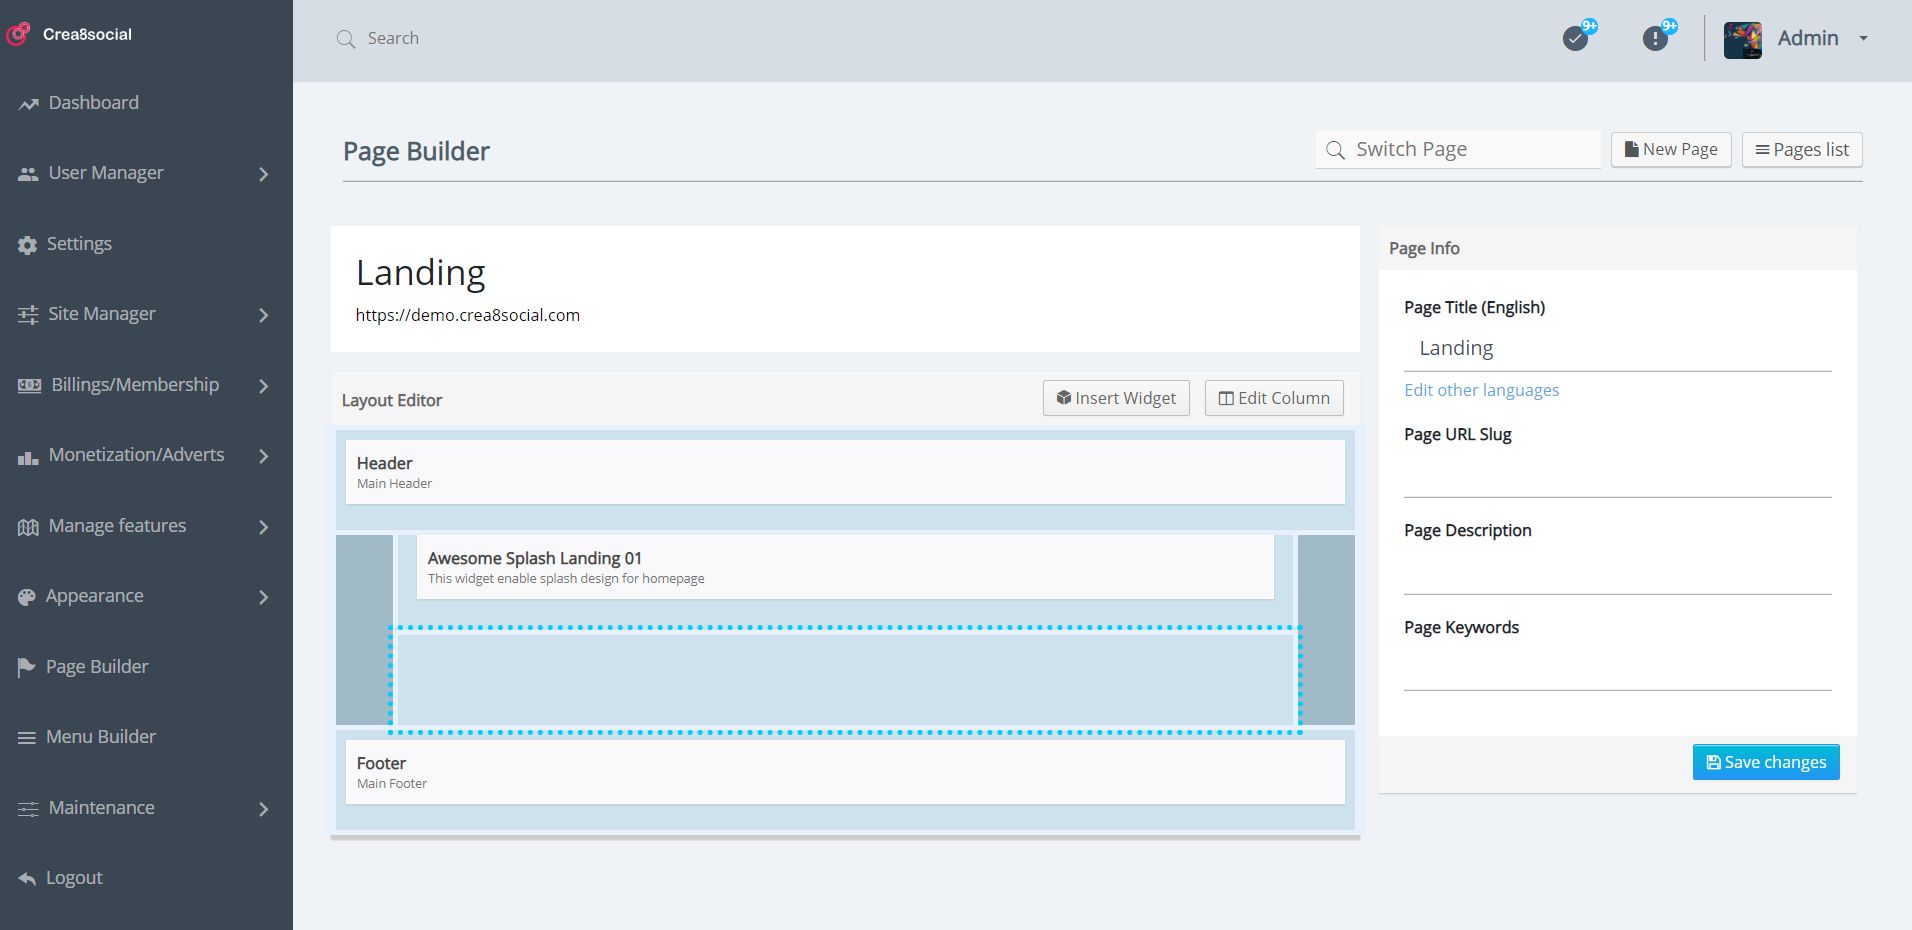Open Menu Builder from the sidebar
Image resolution: width=1912 pixels, height=930 pixels.
click(100, 737)
